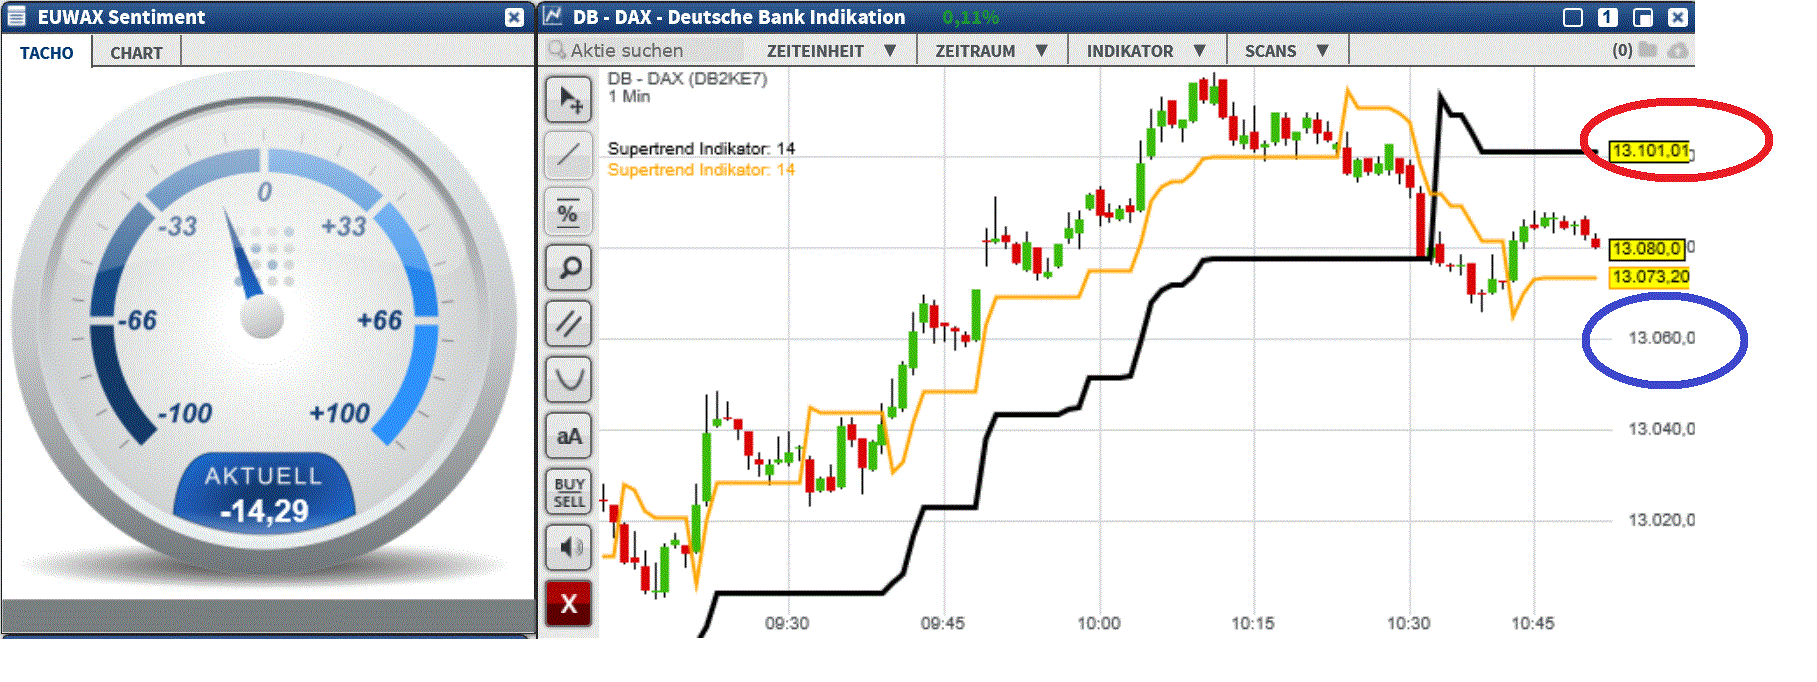Close the EUWAX Sentiment panel

514,17
